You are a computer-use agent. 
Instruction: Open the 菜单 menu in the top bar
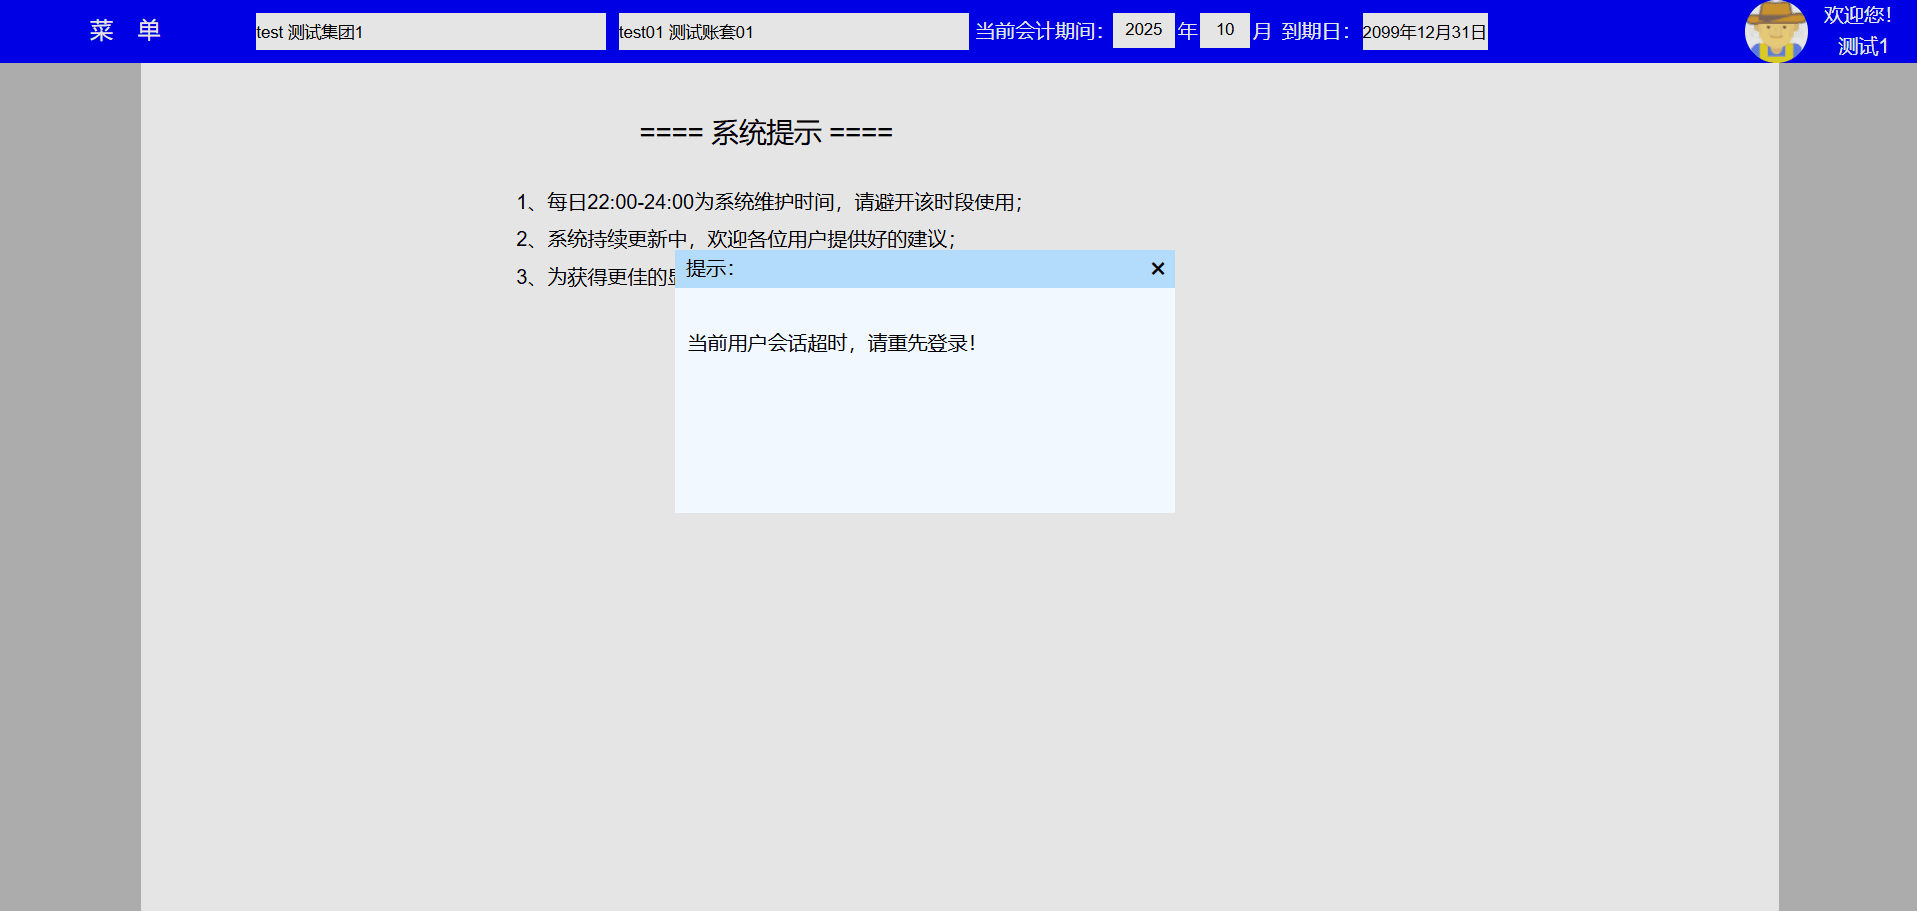point(125,31)
